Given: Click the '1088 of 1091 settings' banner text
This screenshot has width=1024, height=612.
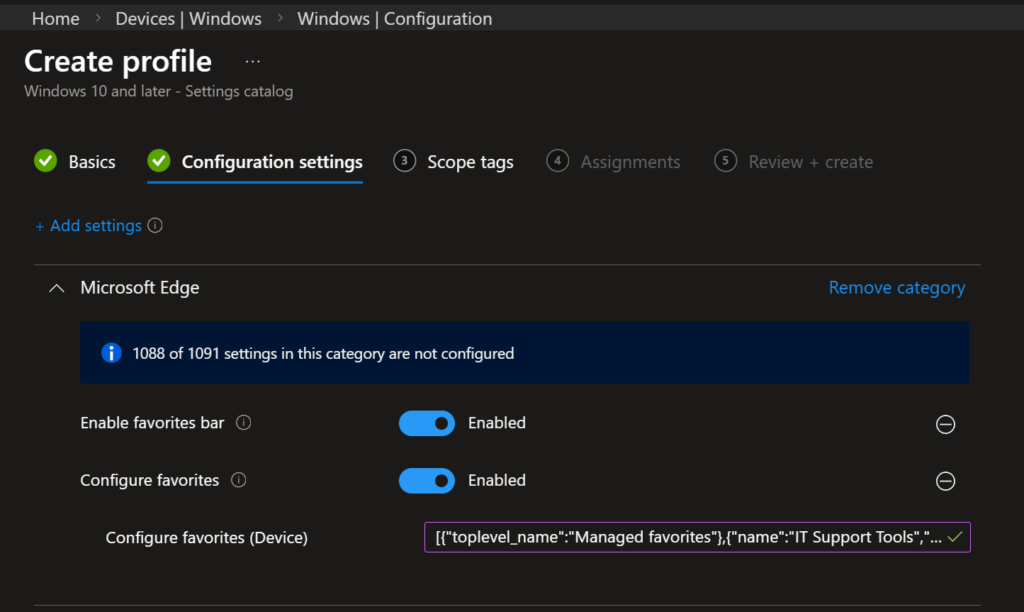Looking at the screenshot, I should [323, 353].
